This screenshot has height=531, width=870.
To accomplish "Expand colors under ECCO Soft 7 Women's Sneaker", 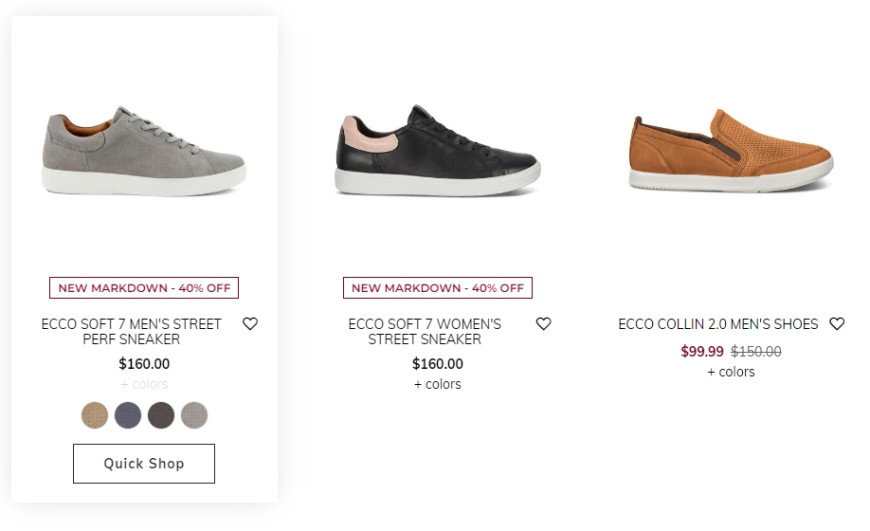I will coord(438,385).
